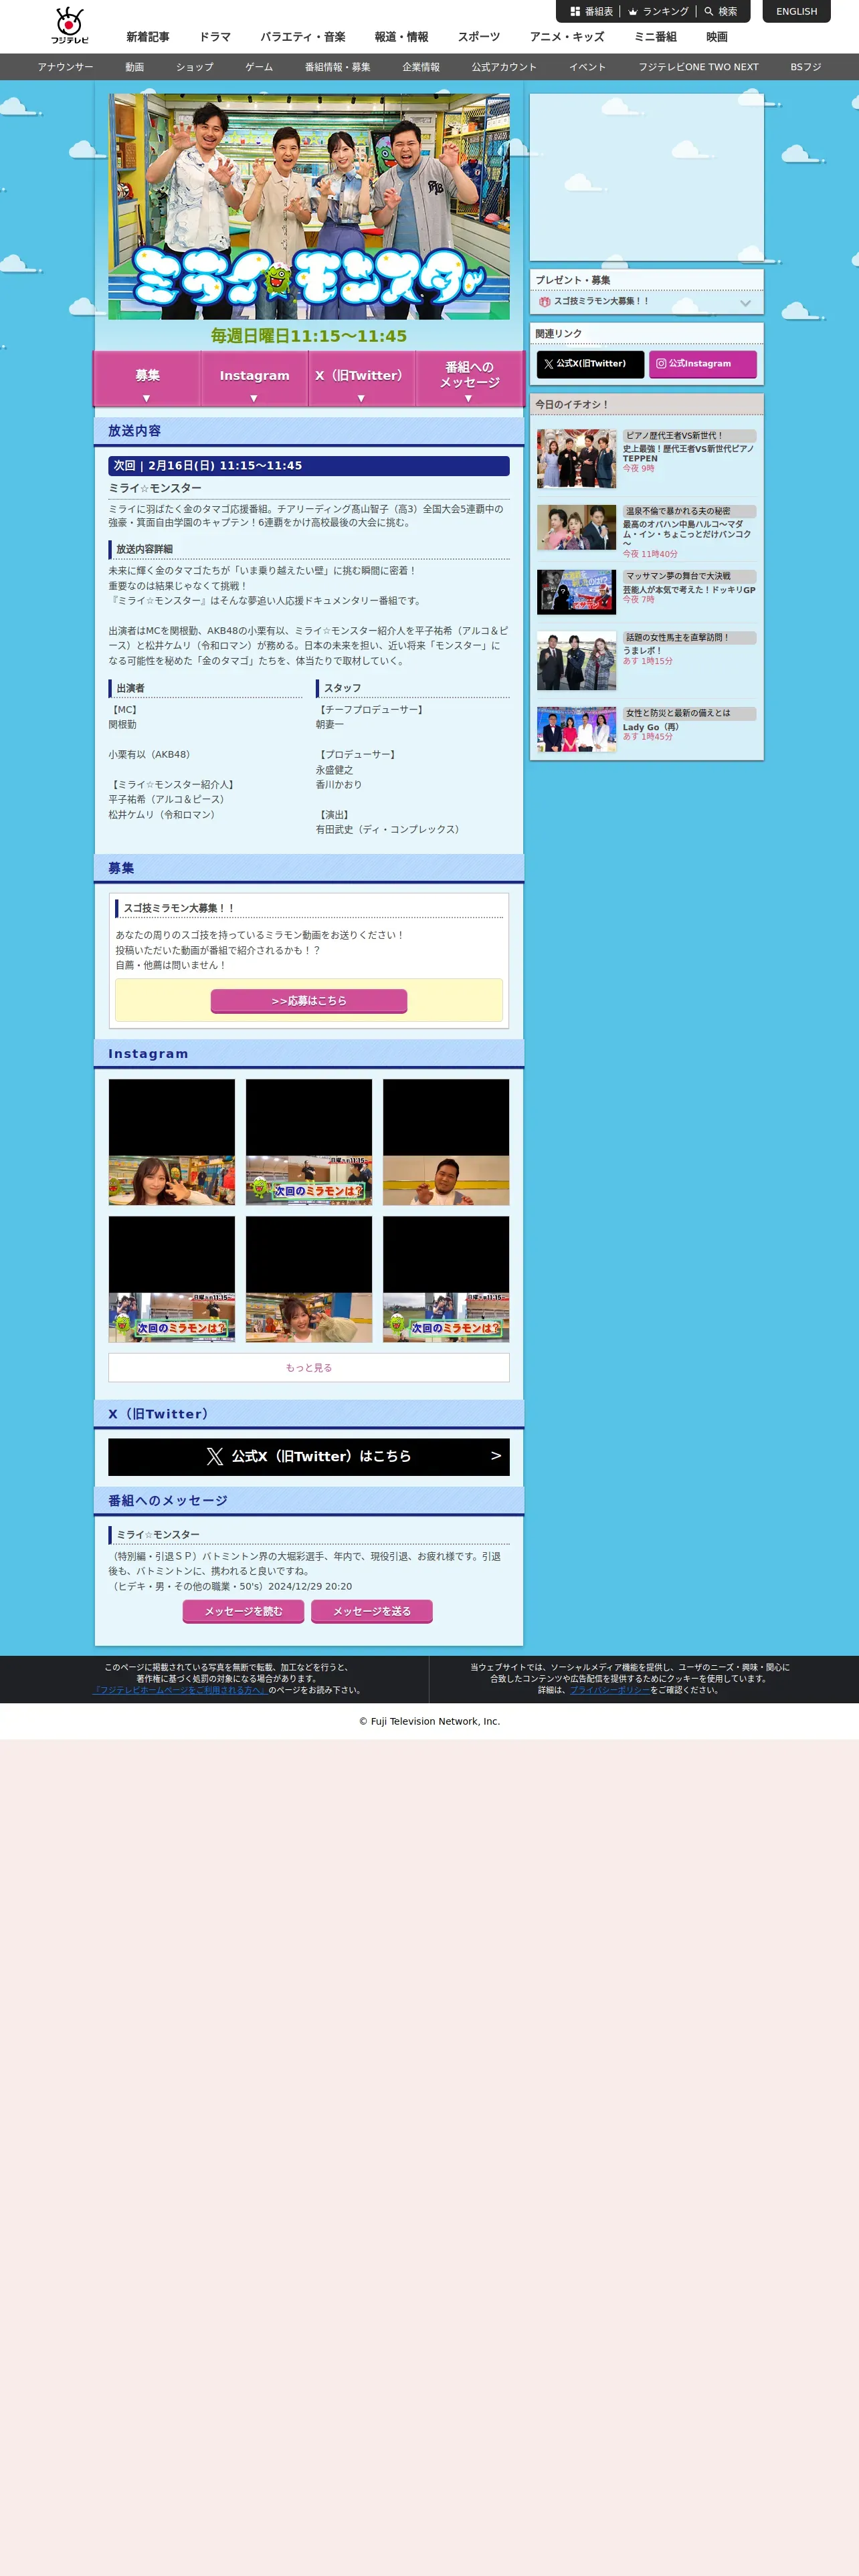Click the Fuji TV logo
This screenshot has height=2576, width=859.
(70, 26)
